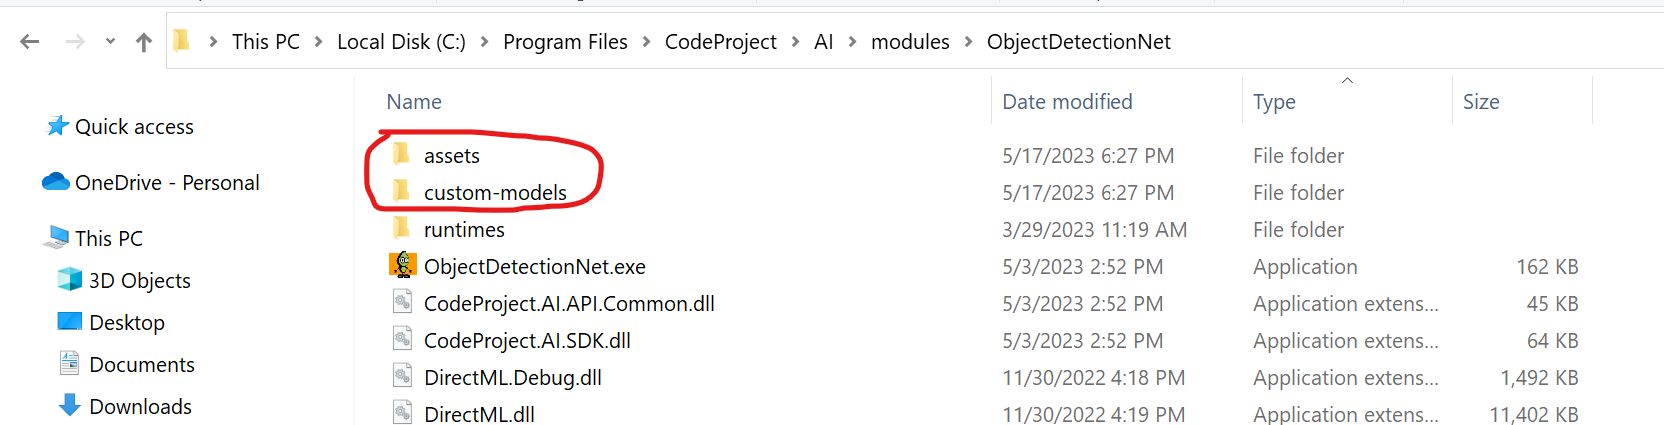Screen dimensions: 1664x425
Task: Expand the chevron after modules breadcrumb
Action: (x=968, y=42)
